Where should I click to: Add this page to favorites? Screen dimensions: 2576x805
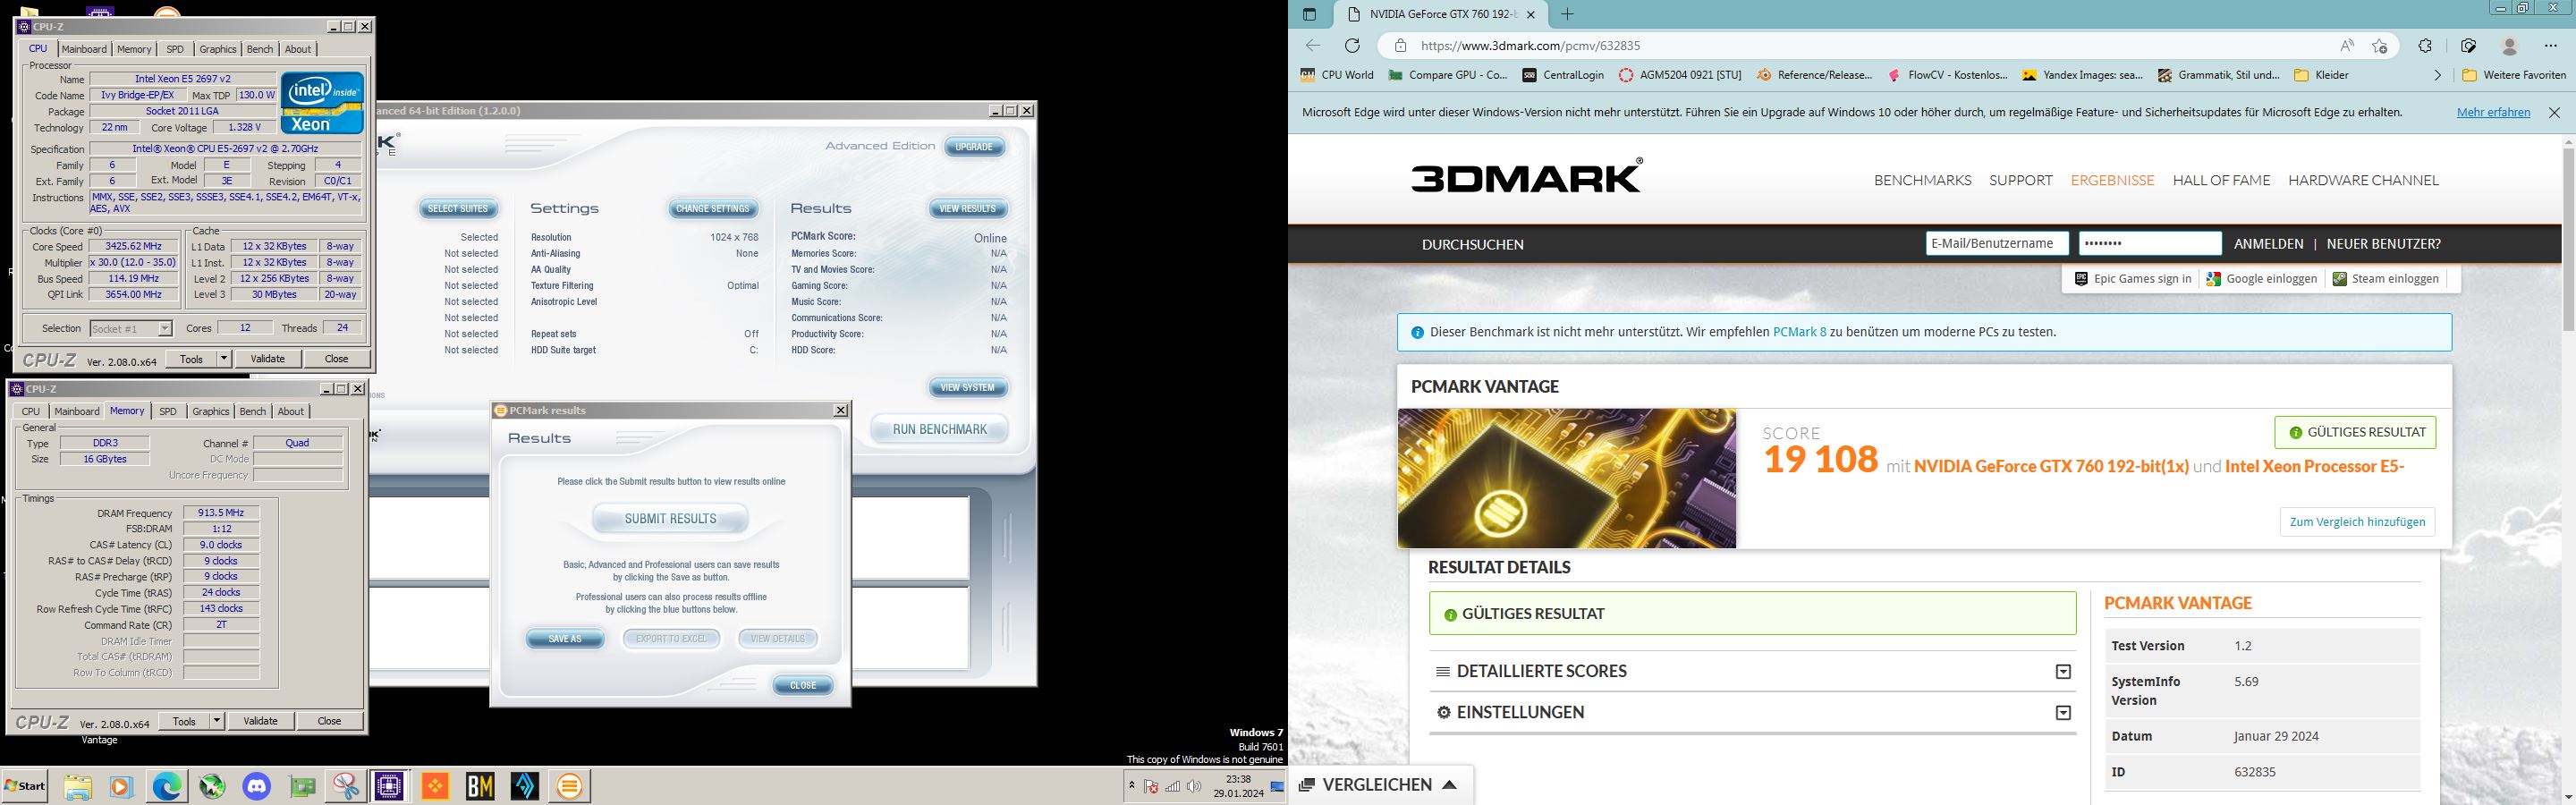pos(2380,46)
